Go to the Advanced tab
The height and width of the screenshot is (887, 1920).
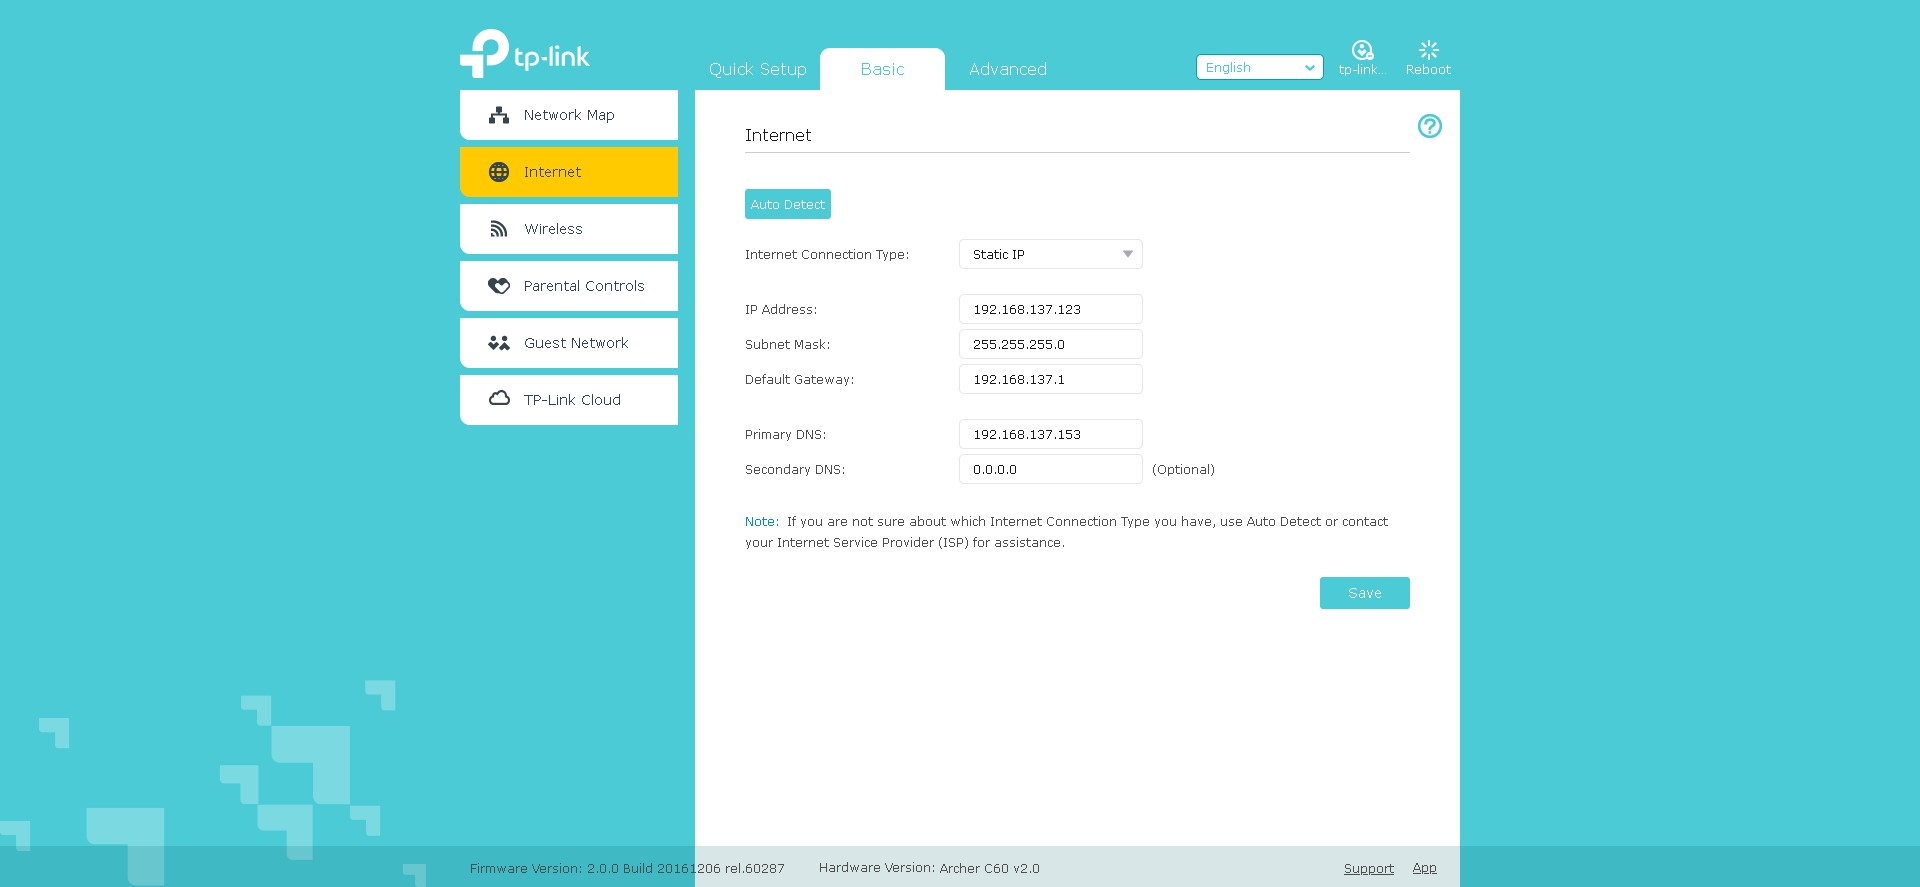coord(1008,69)
